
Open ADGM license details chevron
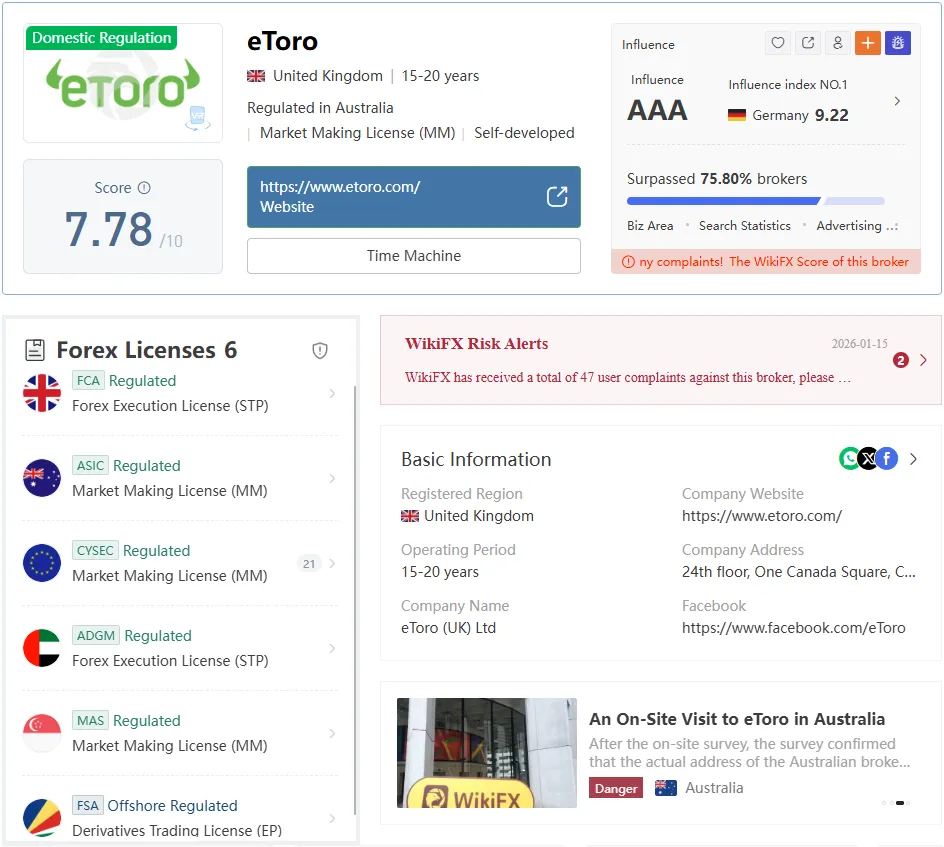332,648
